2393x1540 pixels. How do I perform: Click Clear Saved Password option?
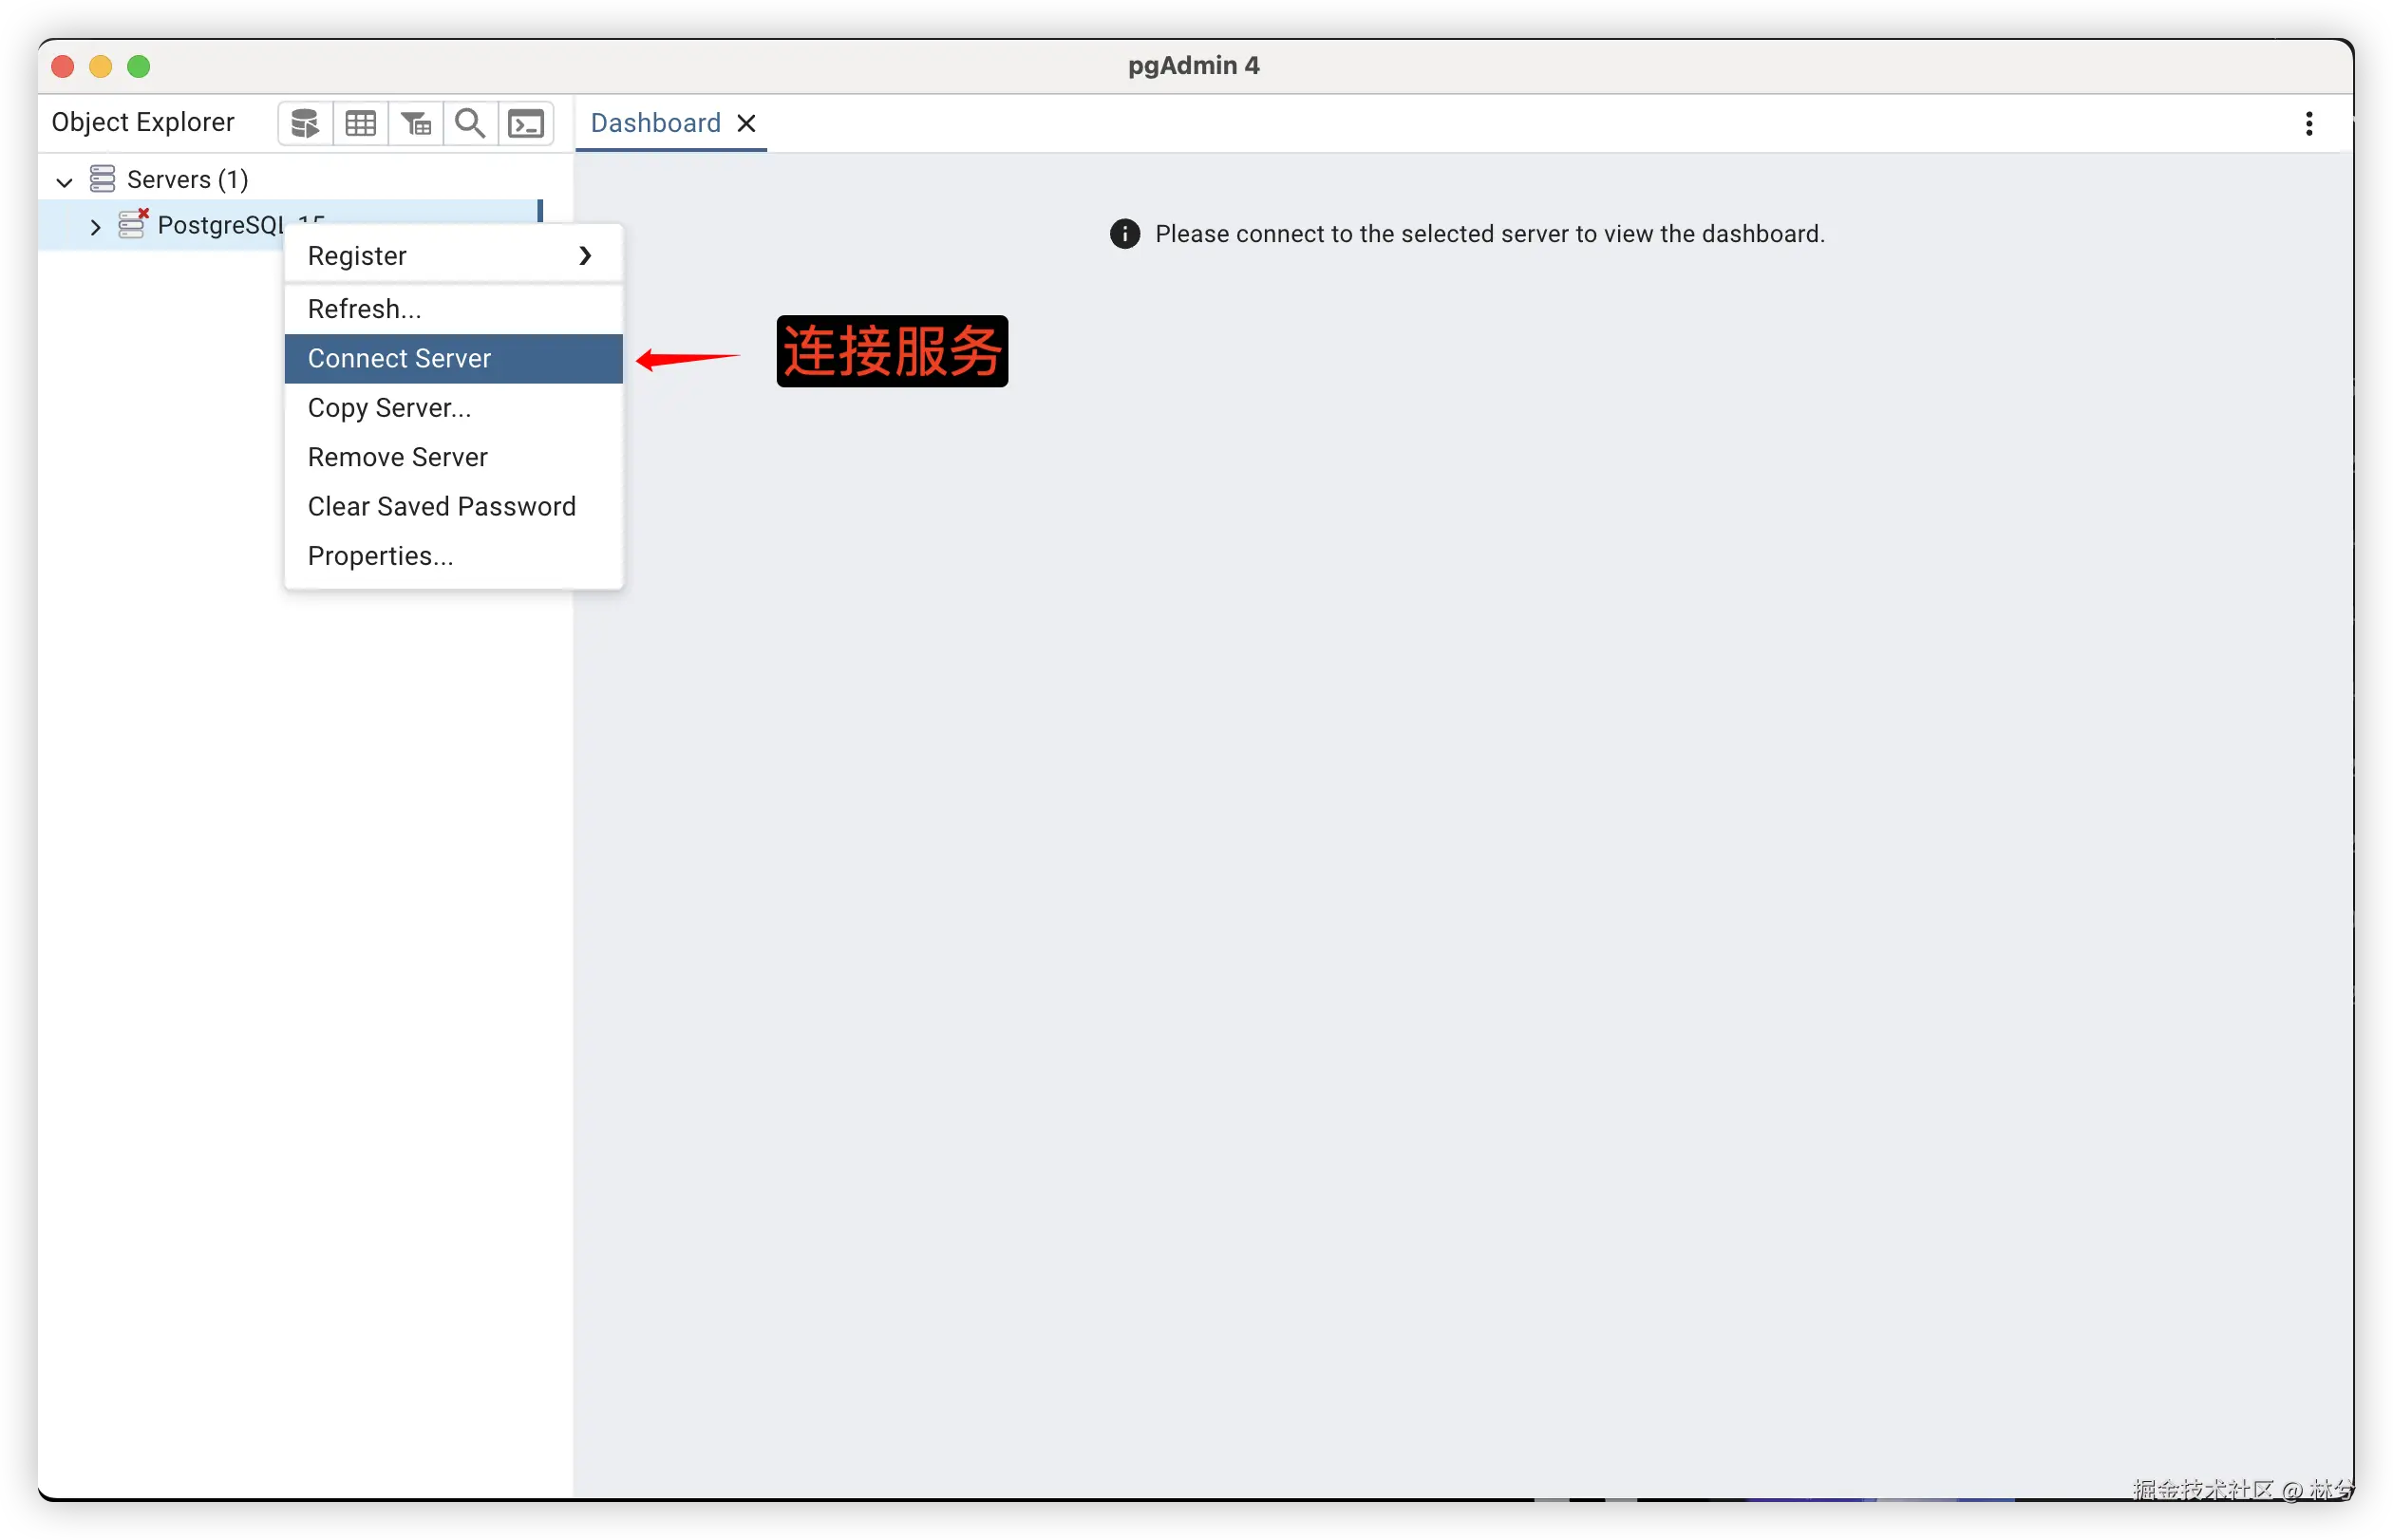coord(441,507)
